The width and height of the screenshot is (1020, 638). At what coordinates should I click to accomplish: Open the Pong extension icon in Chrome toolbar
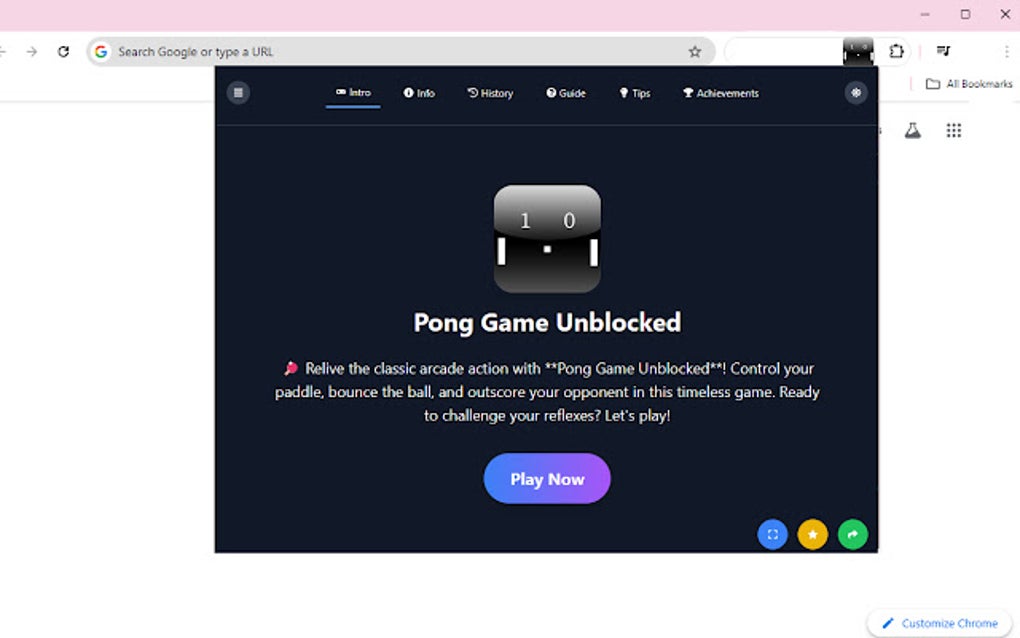[x=858, y=51]
